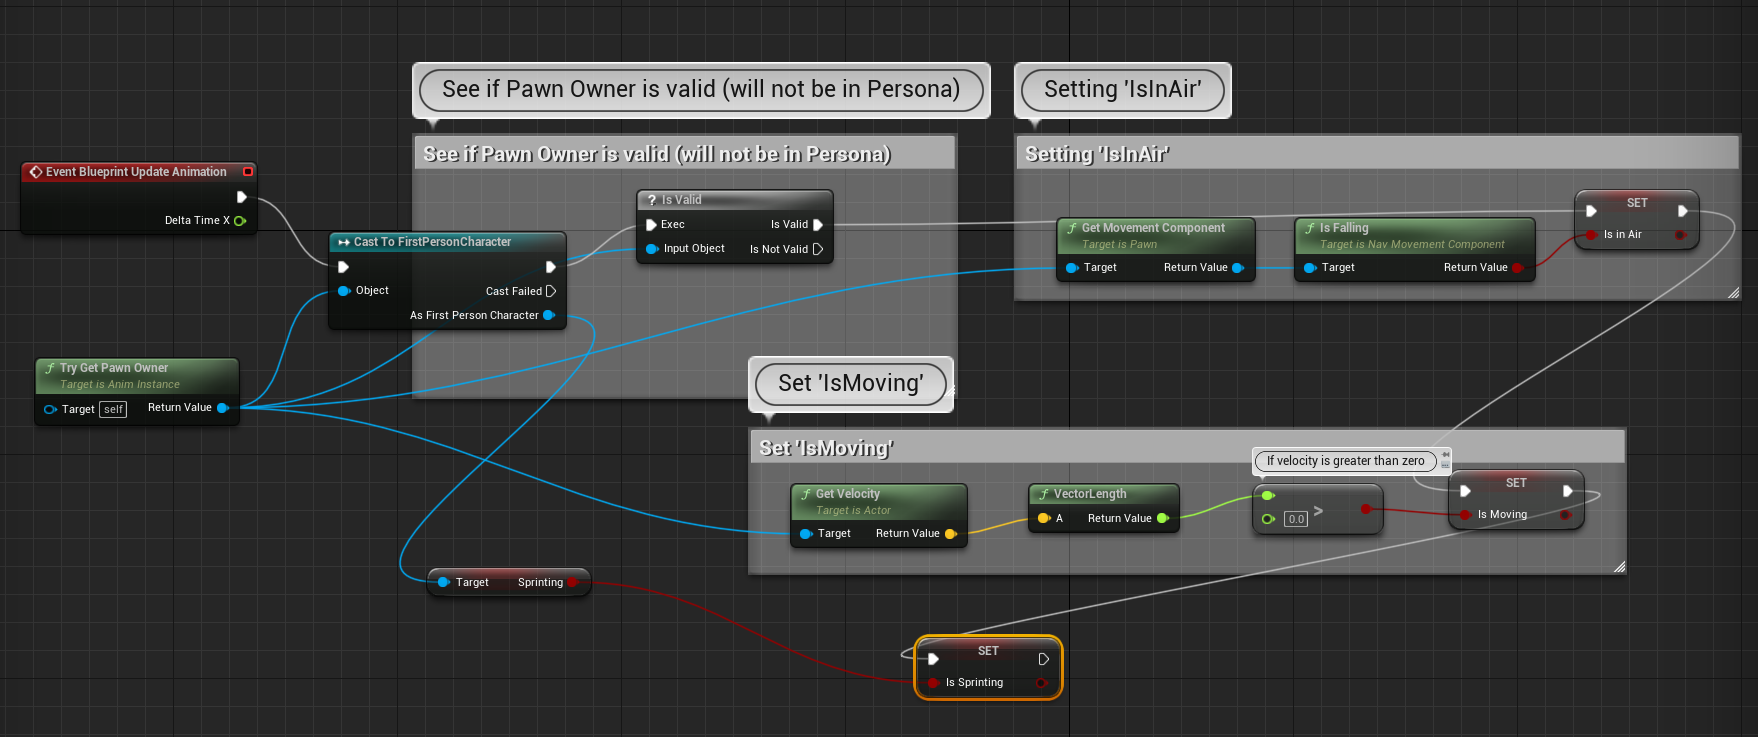The image size is (1758, 737).
Task: Click the exec input pin of SET Is in Air
Action: [x=1591, y=211]
